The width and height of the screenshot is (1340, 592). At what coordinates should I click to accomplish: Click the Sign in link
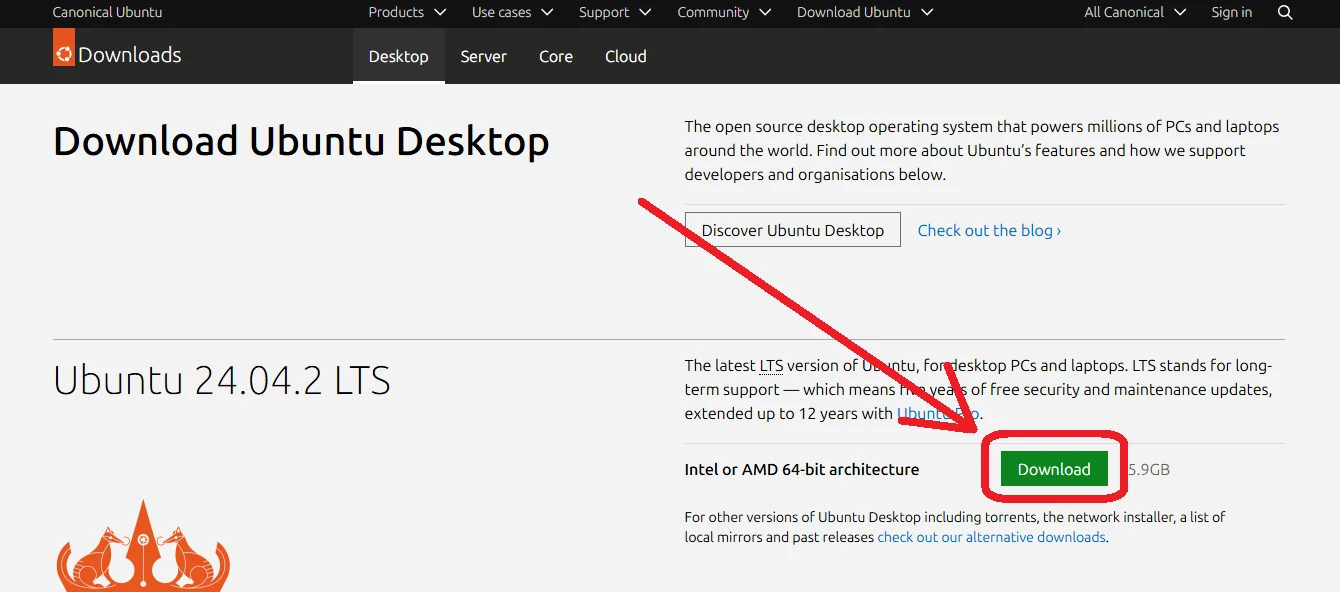pos(1231,13)
